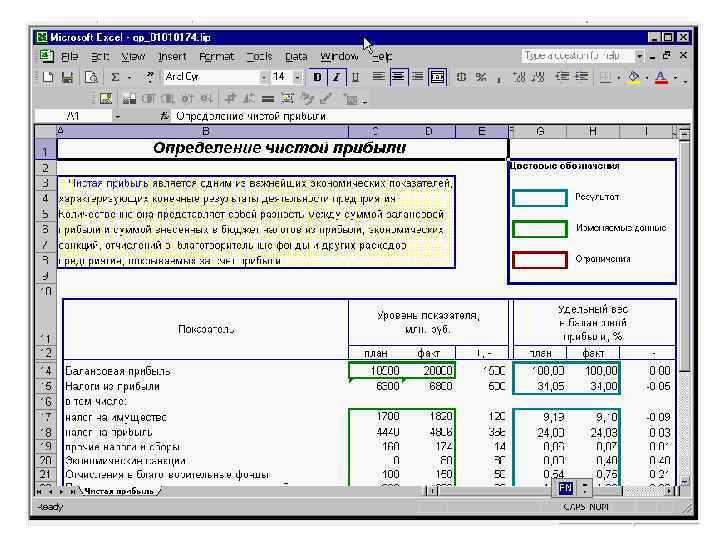Open help question box dropdown
The width and height of the screenshot is (720, 540).
click(x=639, y=56)
